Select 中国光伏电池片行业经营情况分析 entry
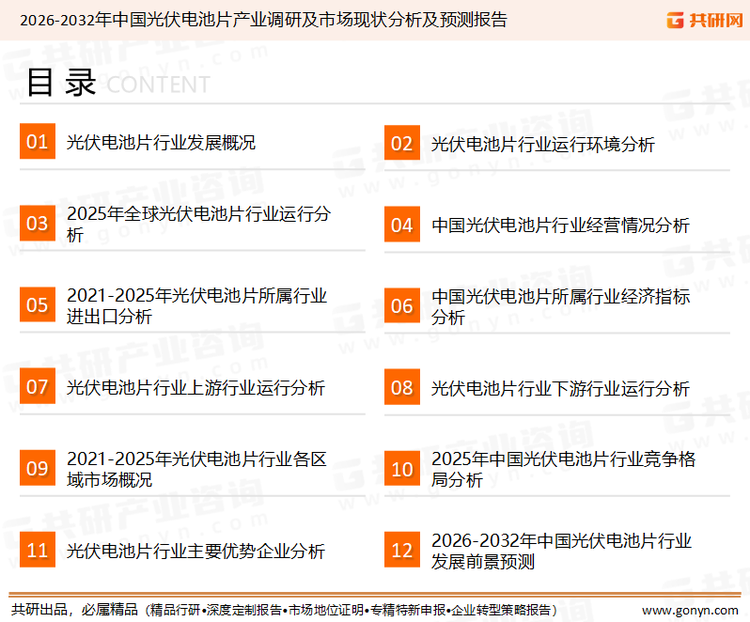 pyautogui.click(x=560, y=225)
